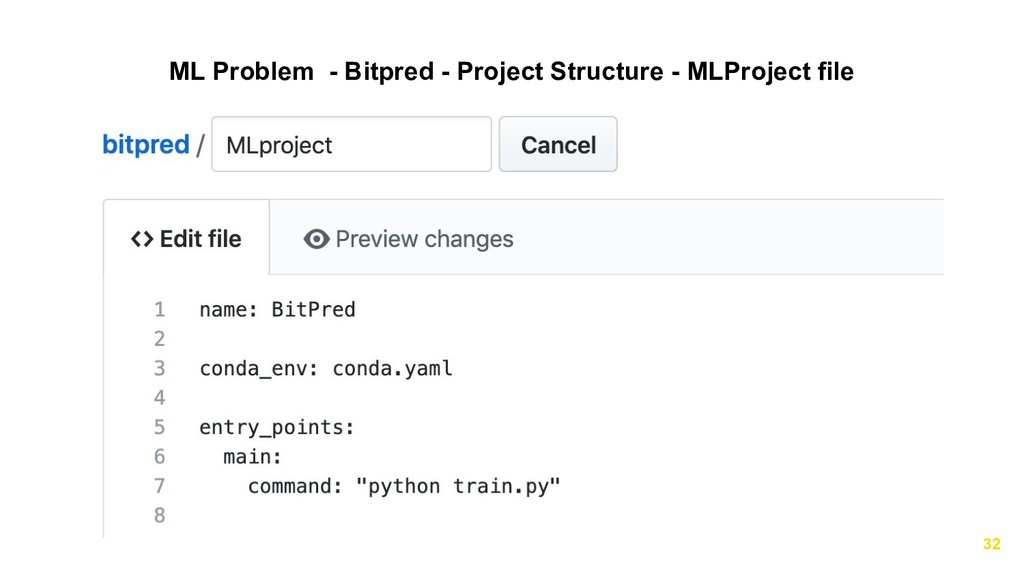
Task: Place cursor on conda_env: conda.yaml line
Action: pyautogui.click(x=326, y=369)
